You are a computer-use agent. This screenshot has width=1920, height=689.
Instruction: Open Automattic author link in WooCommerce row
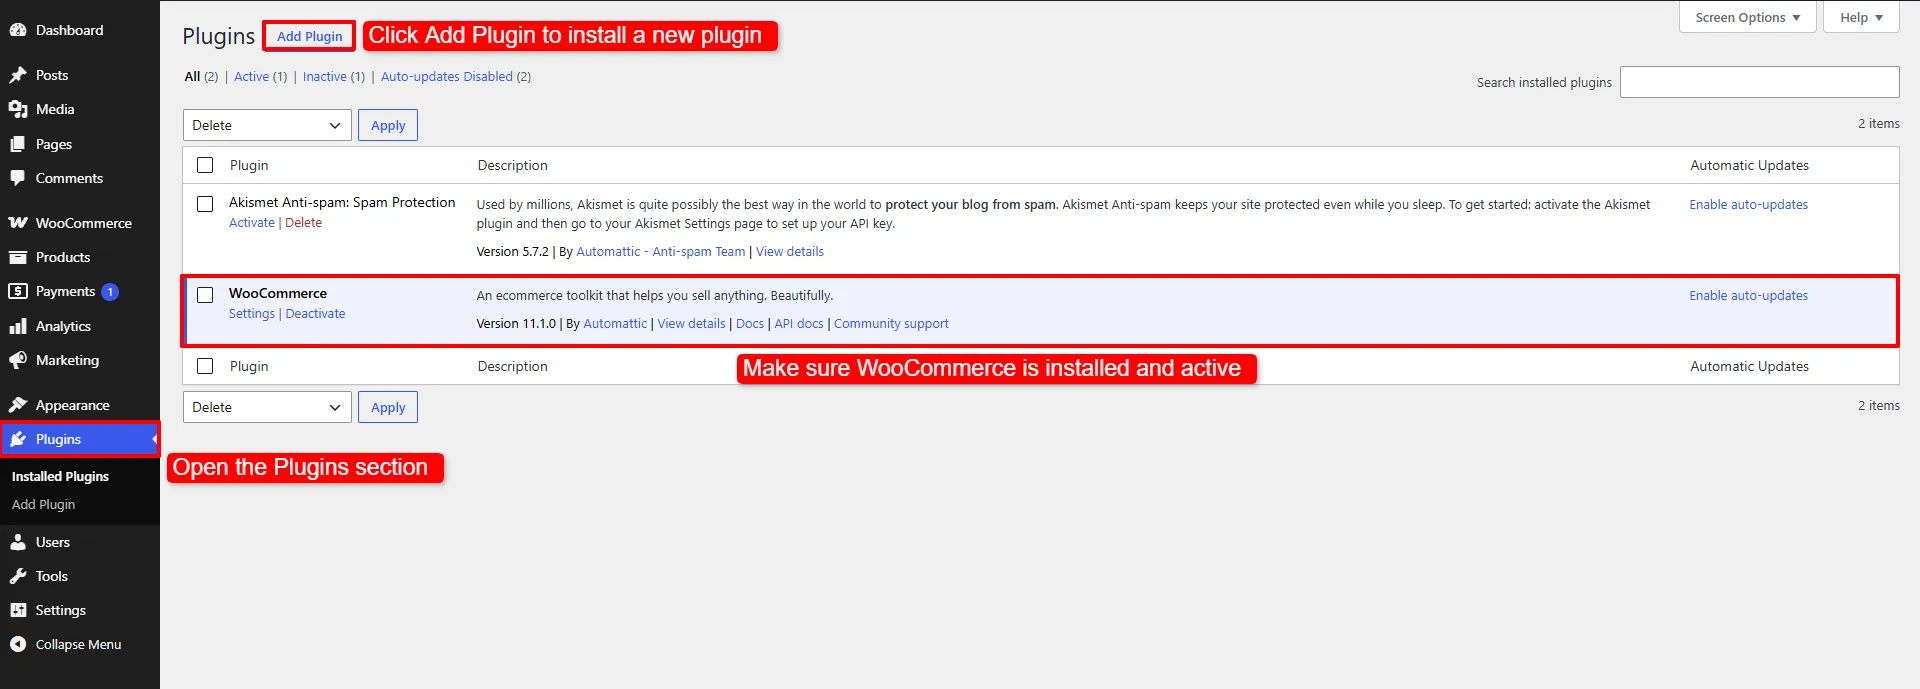tap(615, 324)
